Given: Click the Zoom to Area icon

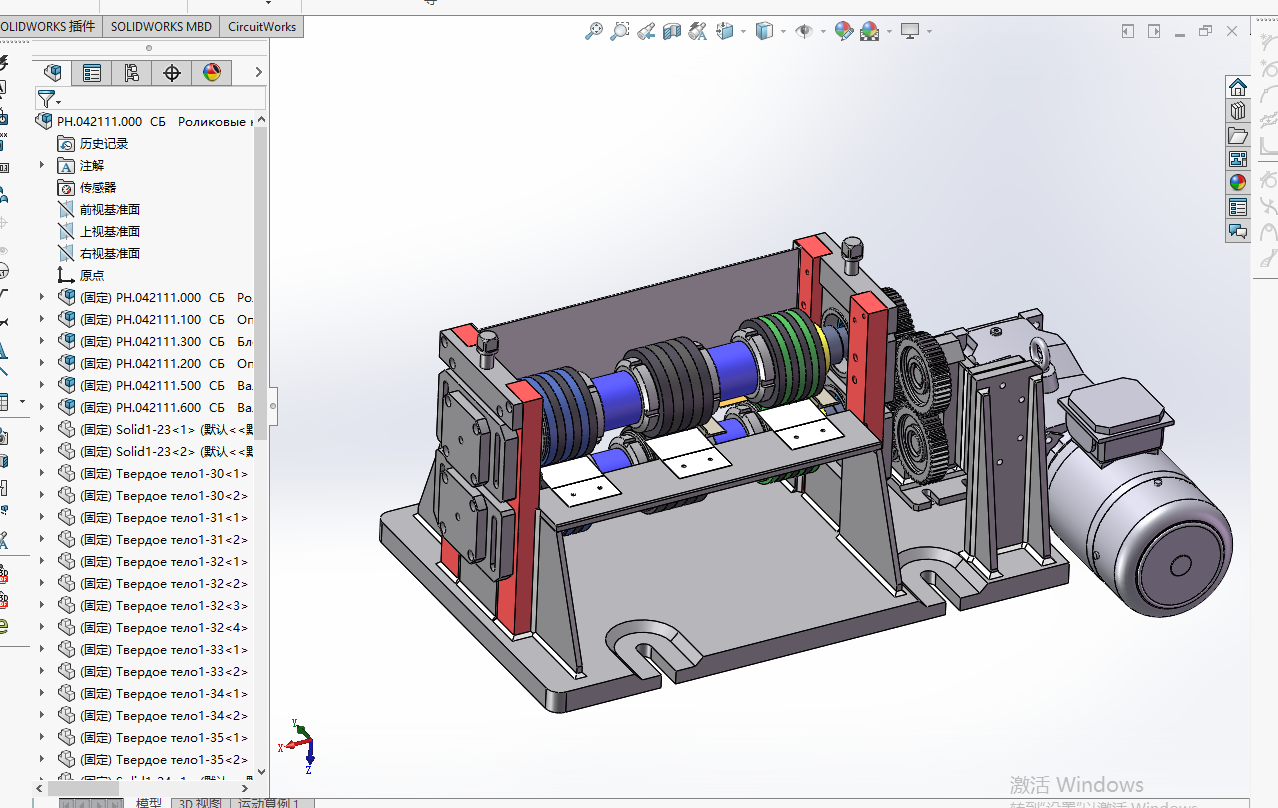Looking at the screenshot, I should point(620,31).
